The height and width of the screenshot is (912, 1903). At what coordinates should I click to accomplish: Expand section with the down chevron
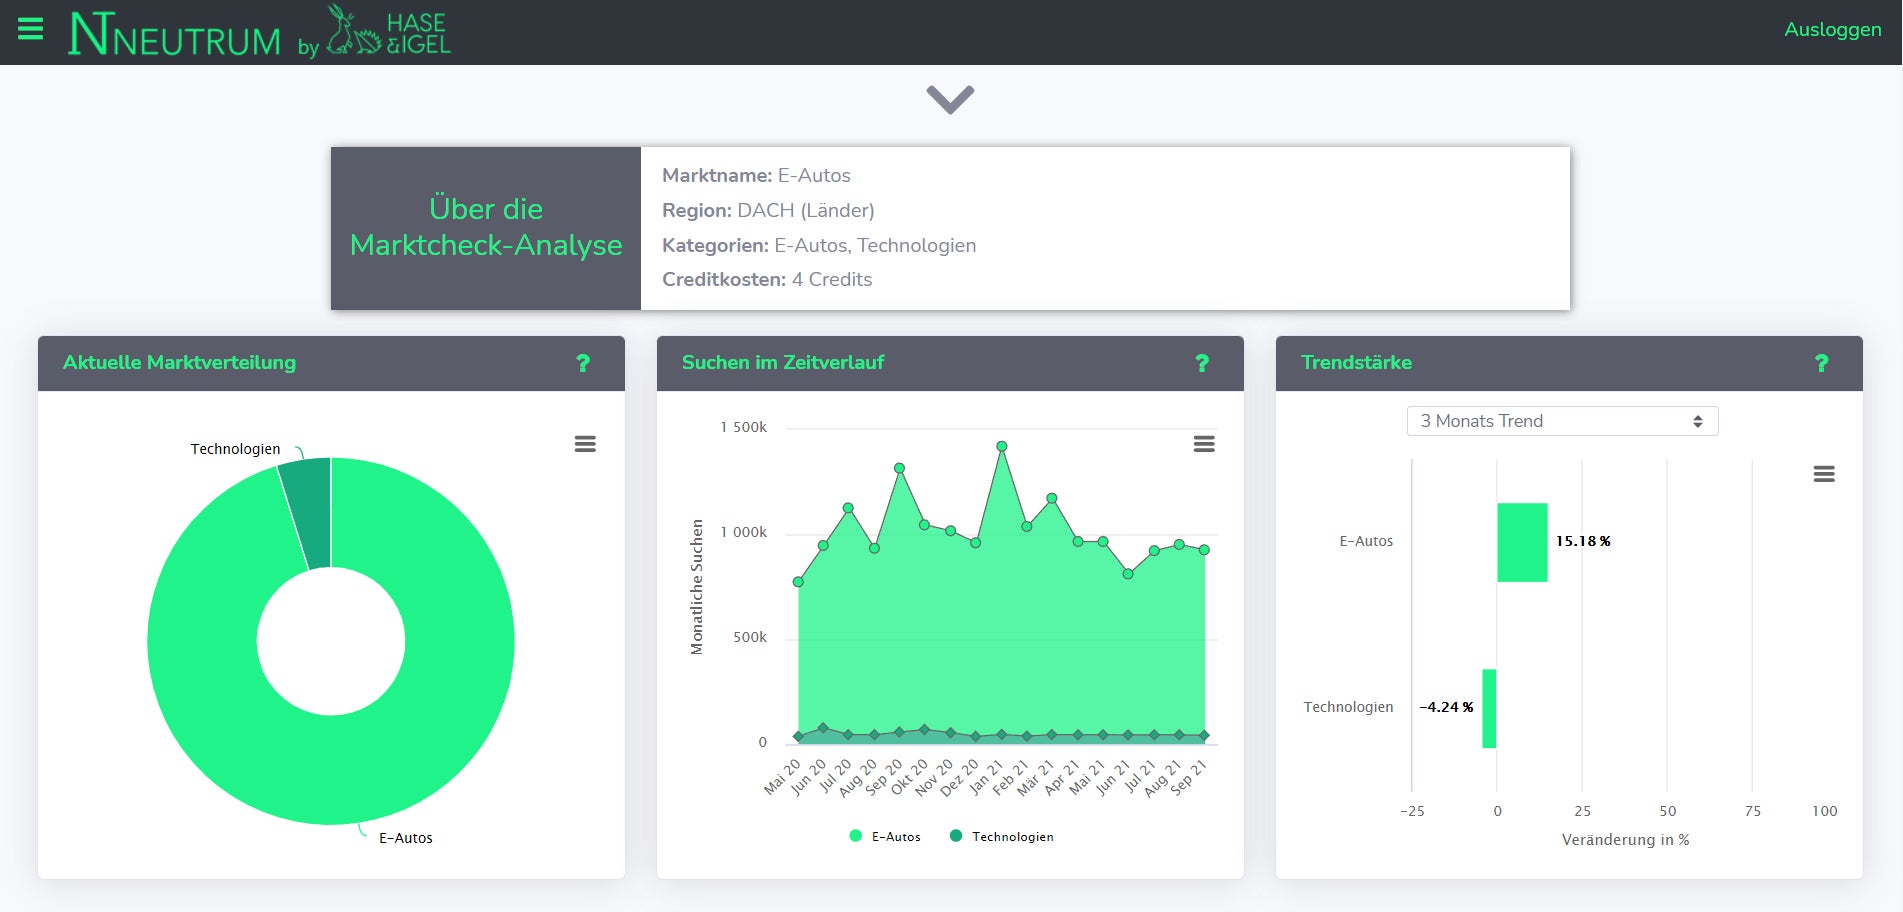950,99
